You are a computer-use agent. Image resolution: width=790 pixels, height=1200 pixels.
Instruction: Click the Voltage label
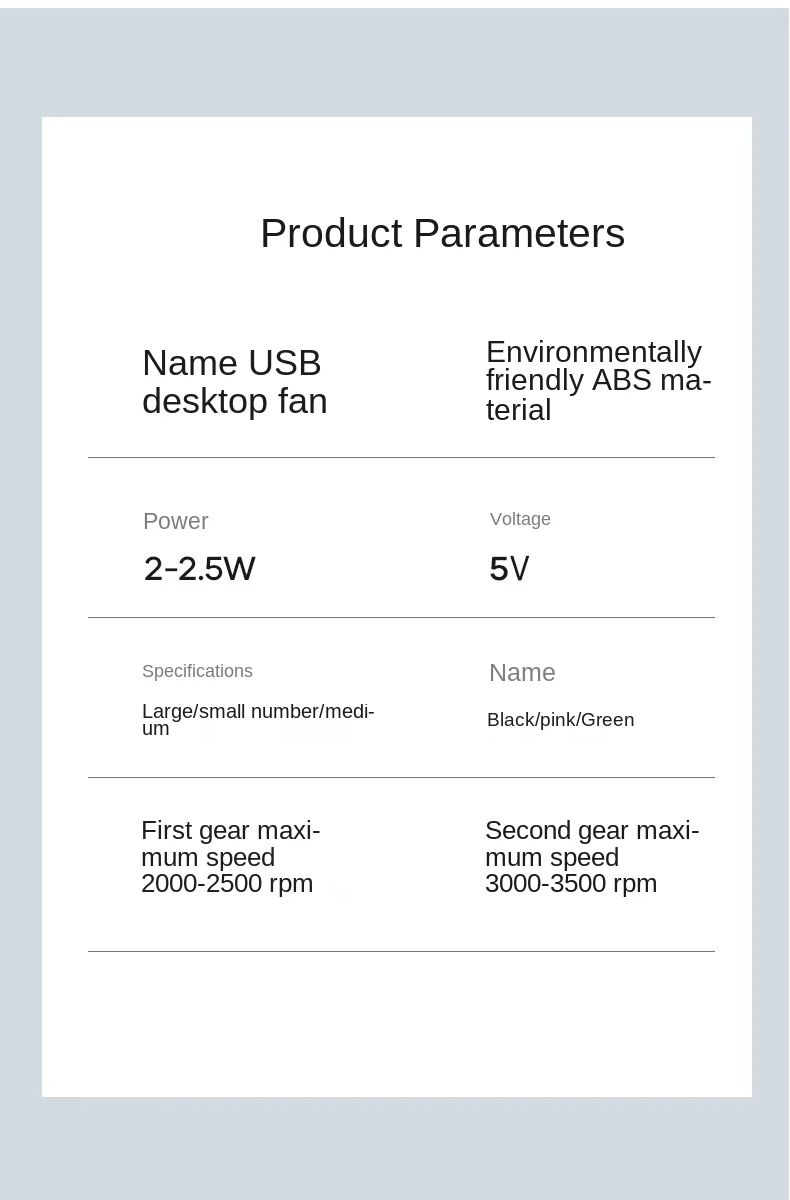pyautogui.click(x=520, y=519)
